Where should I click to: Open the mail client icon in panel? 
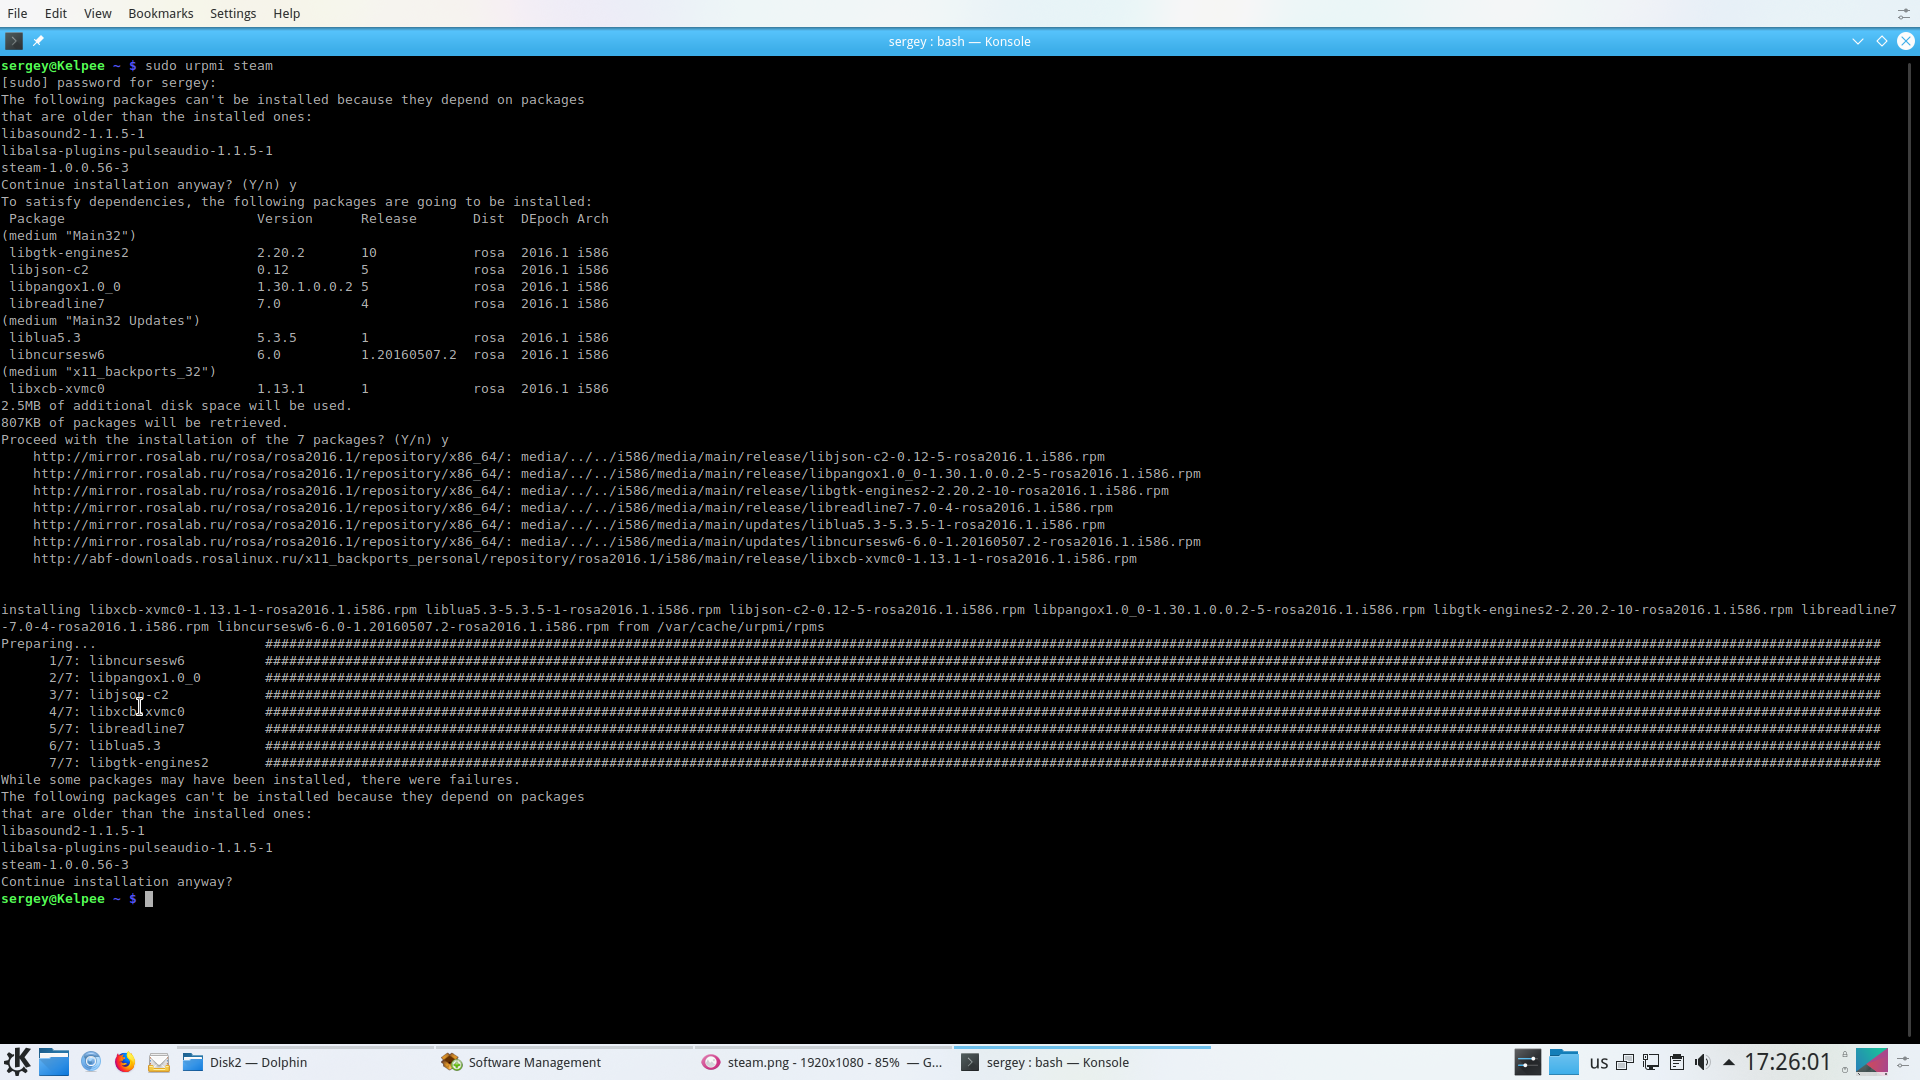click(158, 1062)
